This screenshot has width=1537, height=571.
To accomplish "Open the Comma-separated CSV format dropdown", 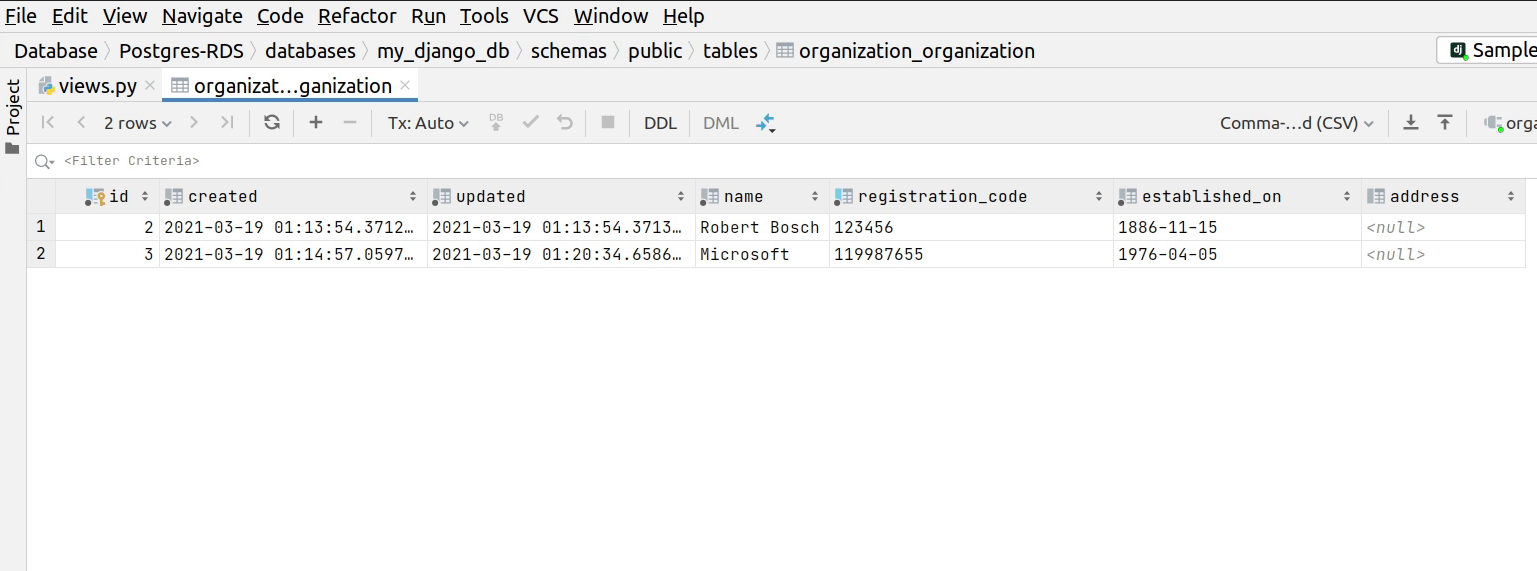I will tap(1296, 123).
